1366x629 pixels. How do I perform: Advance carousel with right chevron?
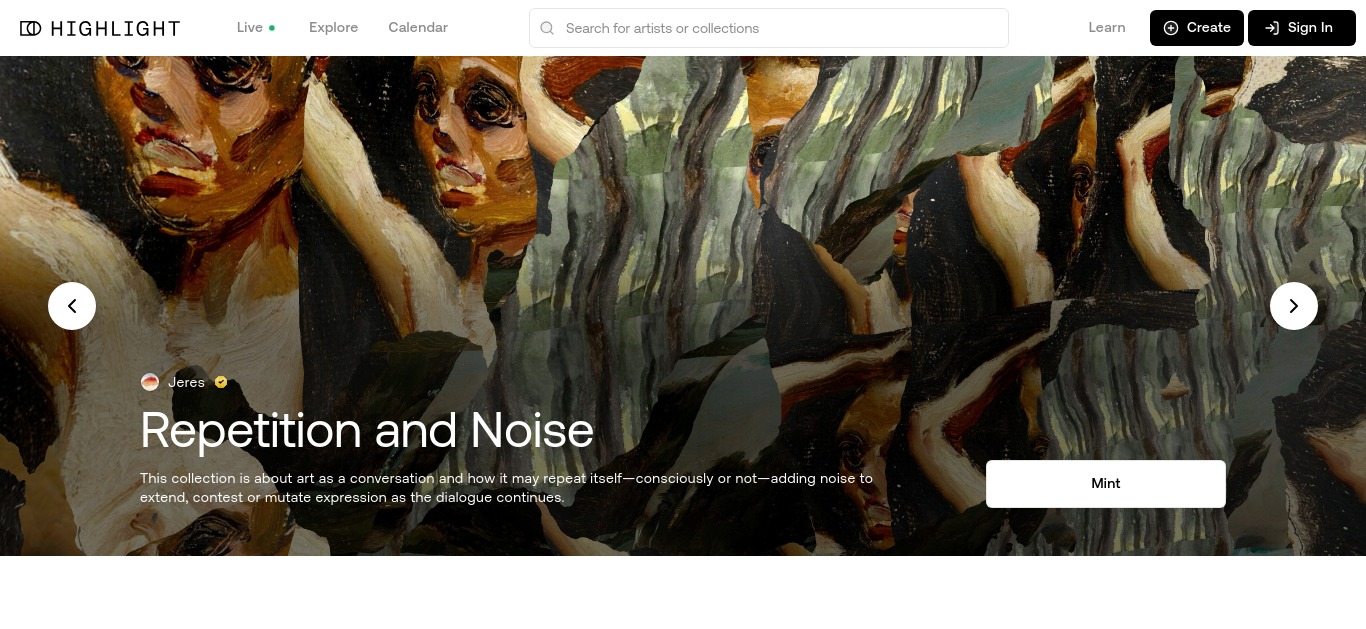pyautogui.click(x=1294, y=306)
